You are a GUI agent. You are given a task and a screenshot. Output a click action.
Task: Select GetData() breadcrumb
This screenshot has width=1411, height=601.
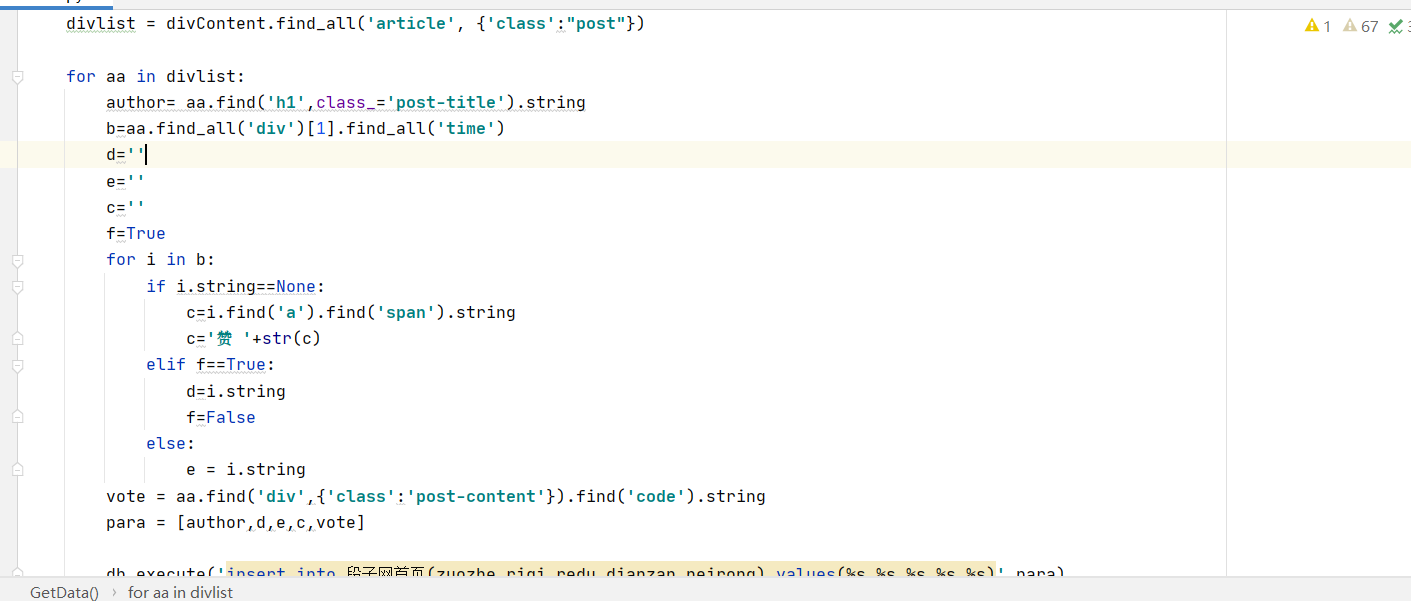tap(64, 592)
